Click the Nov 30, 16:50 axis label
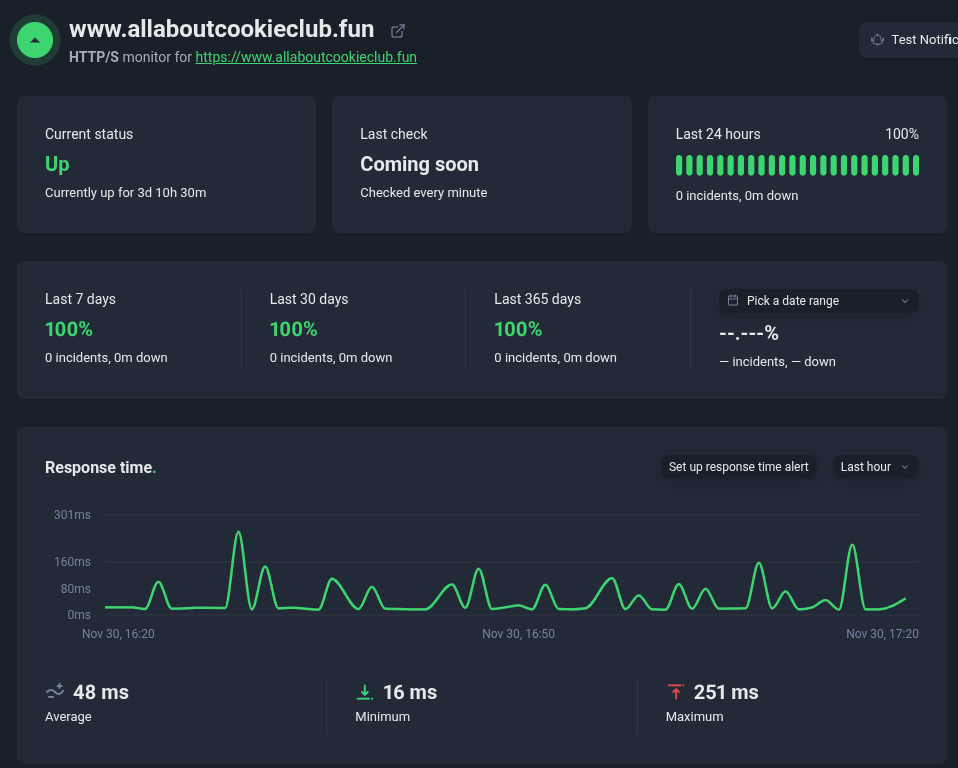Viewport: 958px width, 768px height. pos(518,633)
